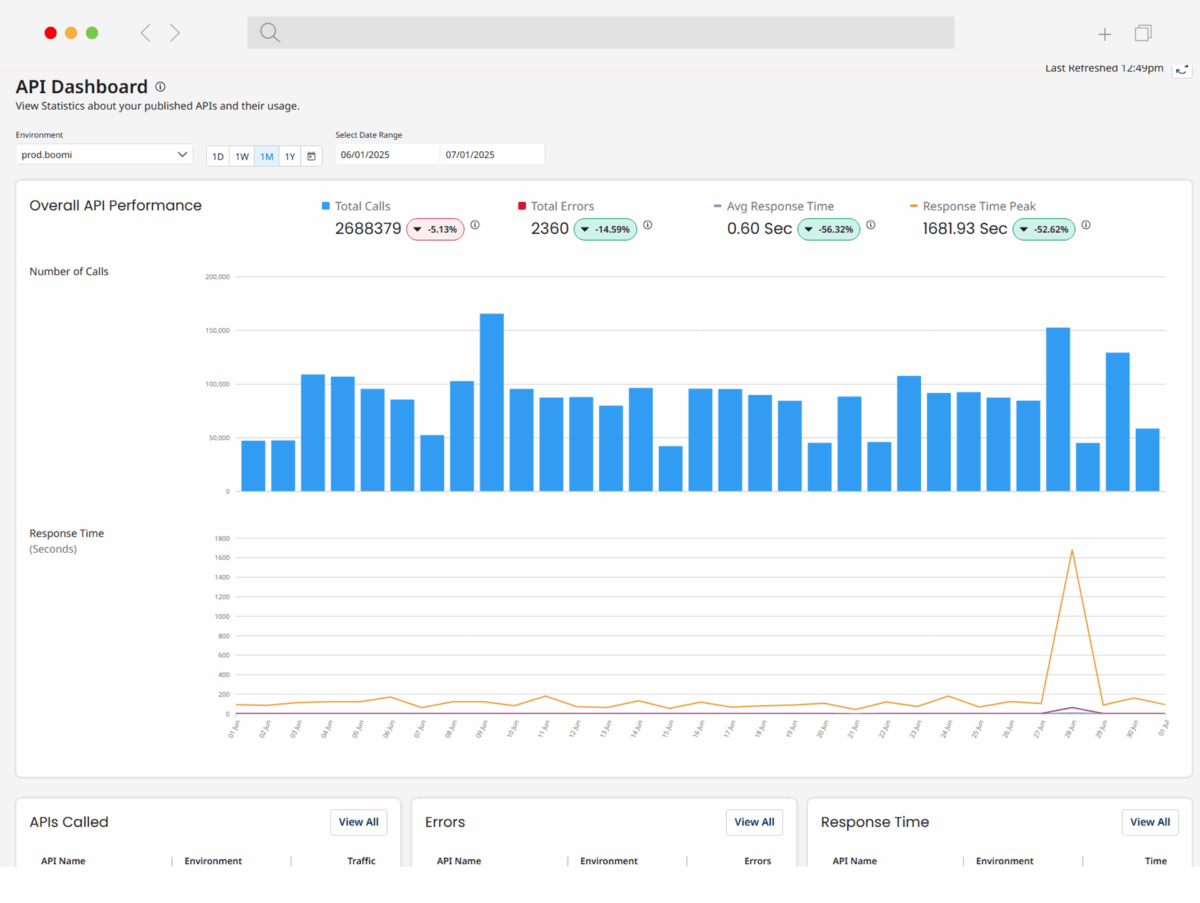Click the blue Total Calls legend swatch
Viewport: 1200px width, 903px height.
[326, 206]
